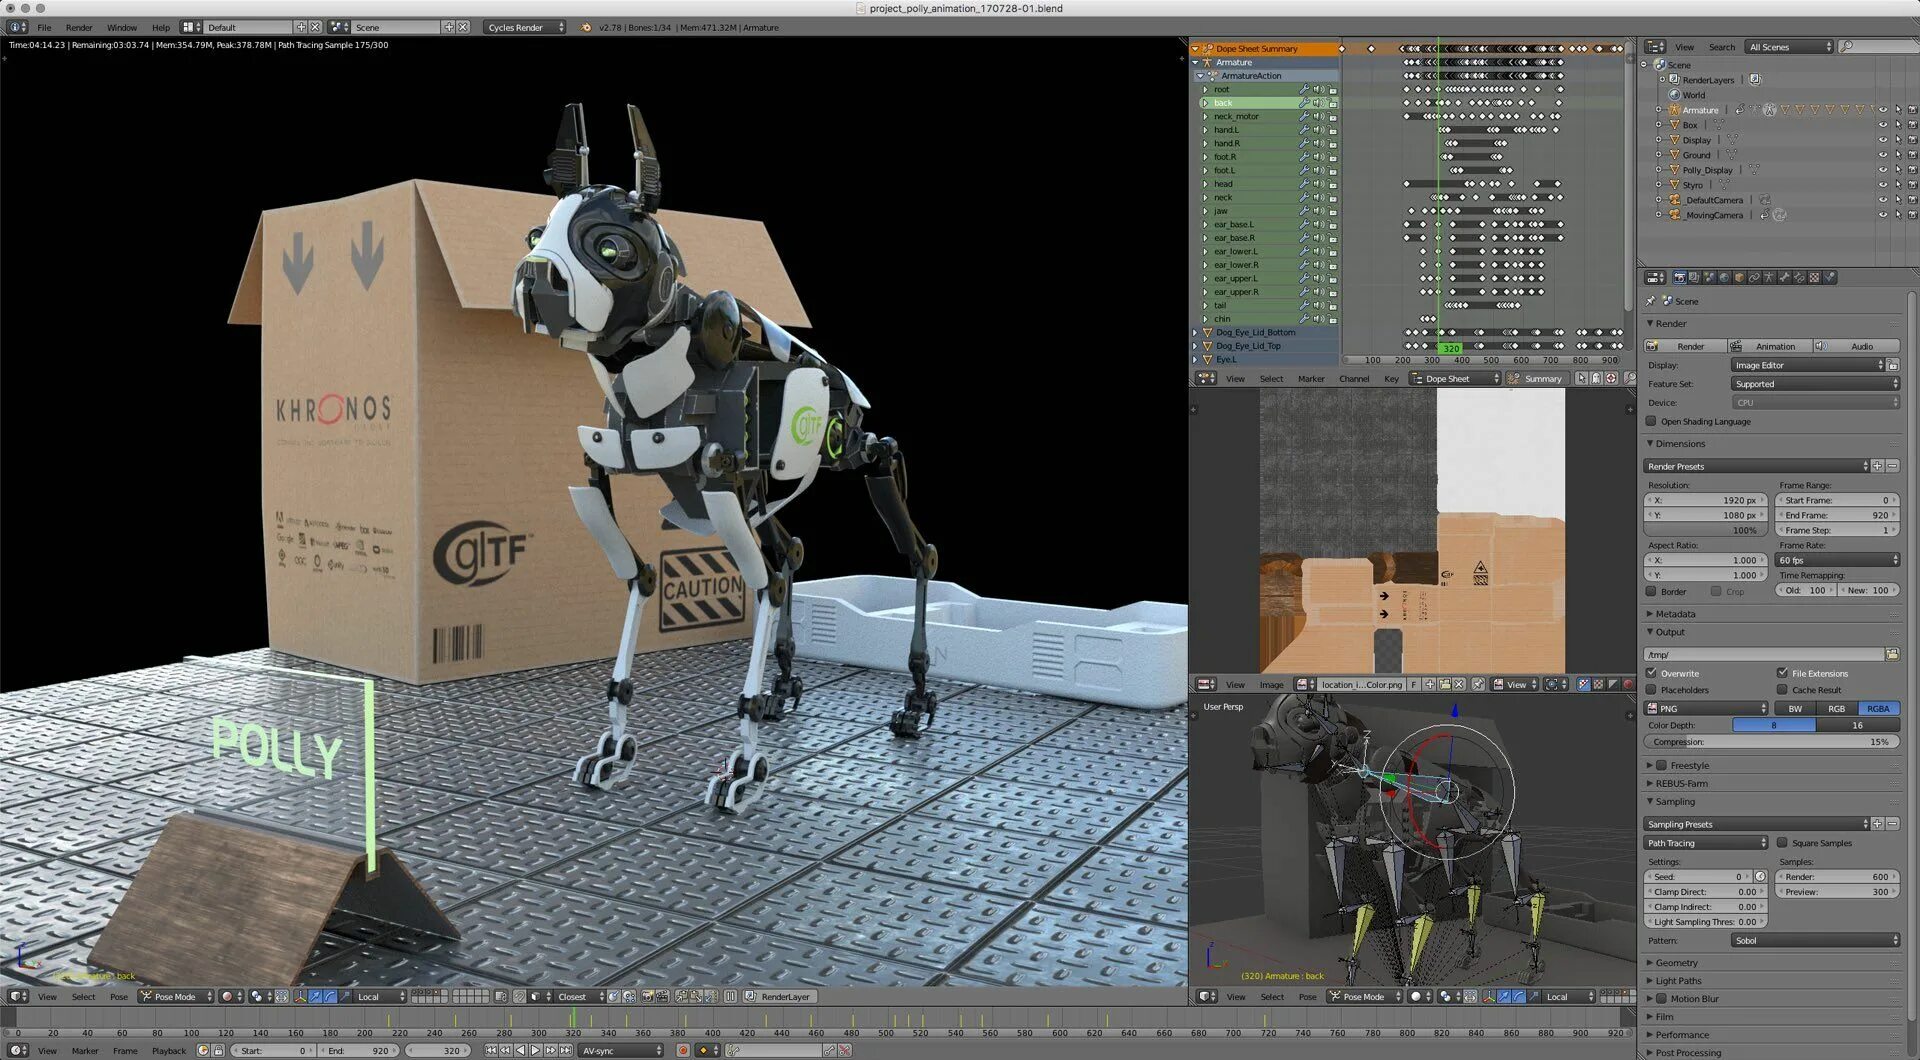Set color depth to 16

pos(1857,725)
